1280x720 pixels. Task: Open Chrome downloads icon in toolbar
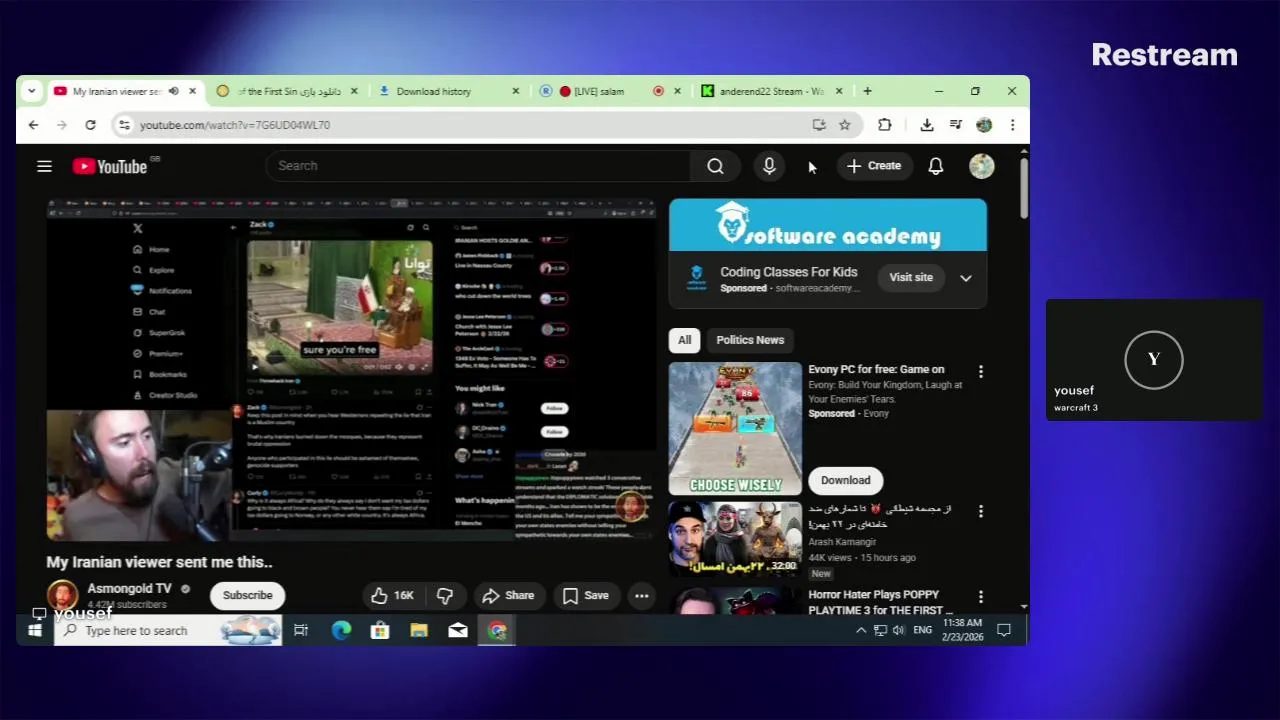point(927,125)
